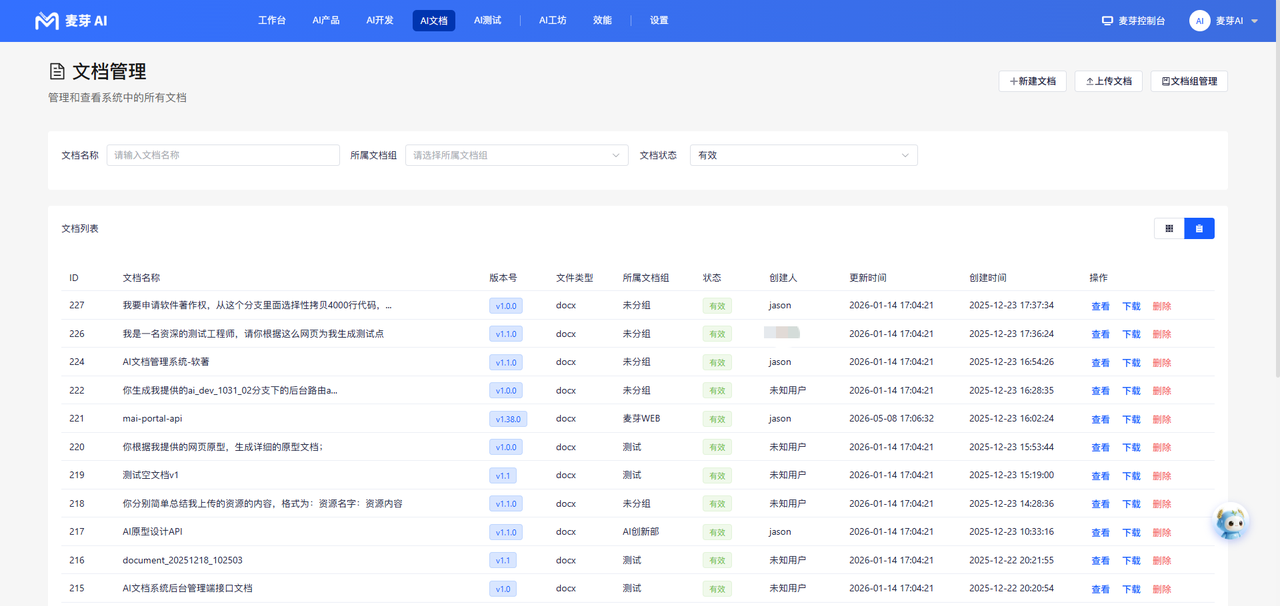Open the AI测试 menu tab
The image size is (1280, 606).
point(488,21)
